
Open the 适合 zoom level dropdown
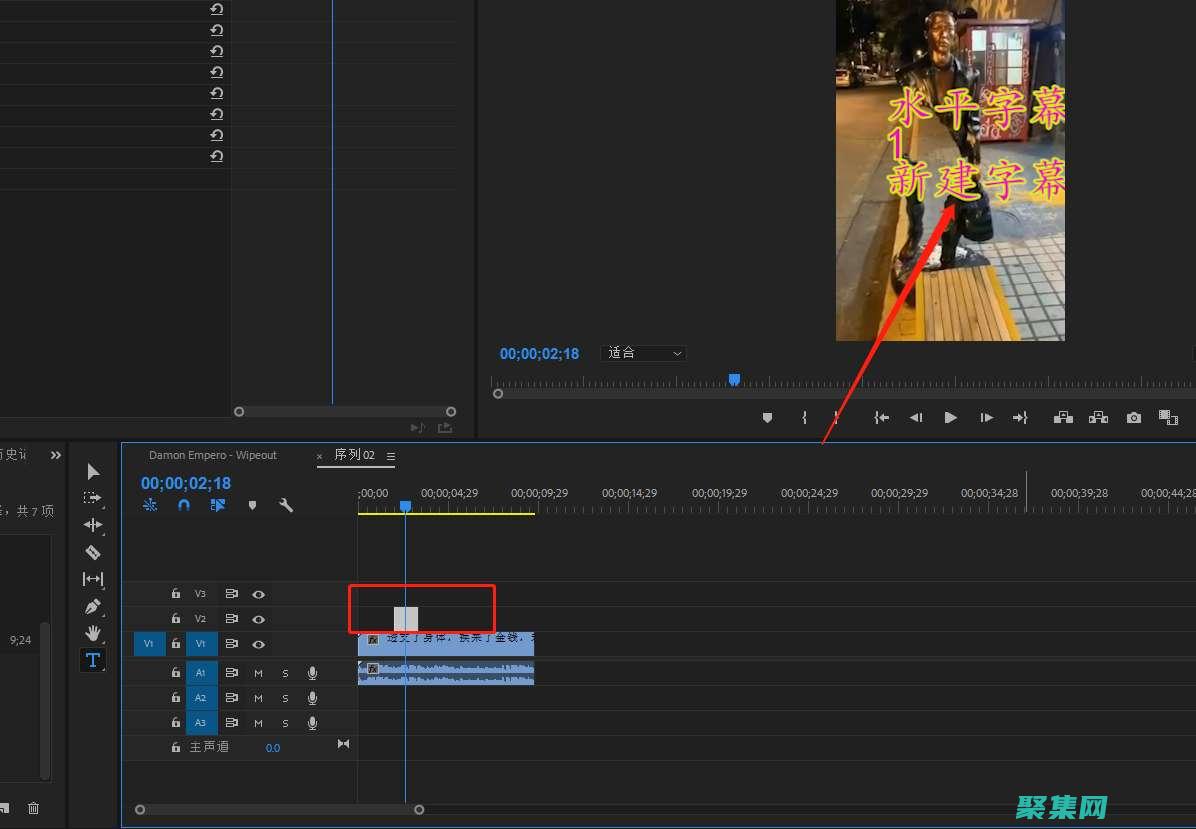[645, 353]
